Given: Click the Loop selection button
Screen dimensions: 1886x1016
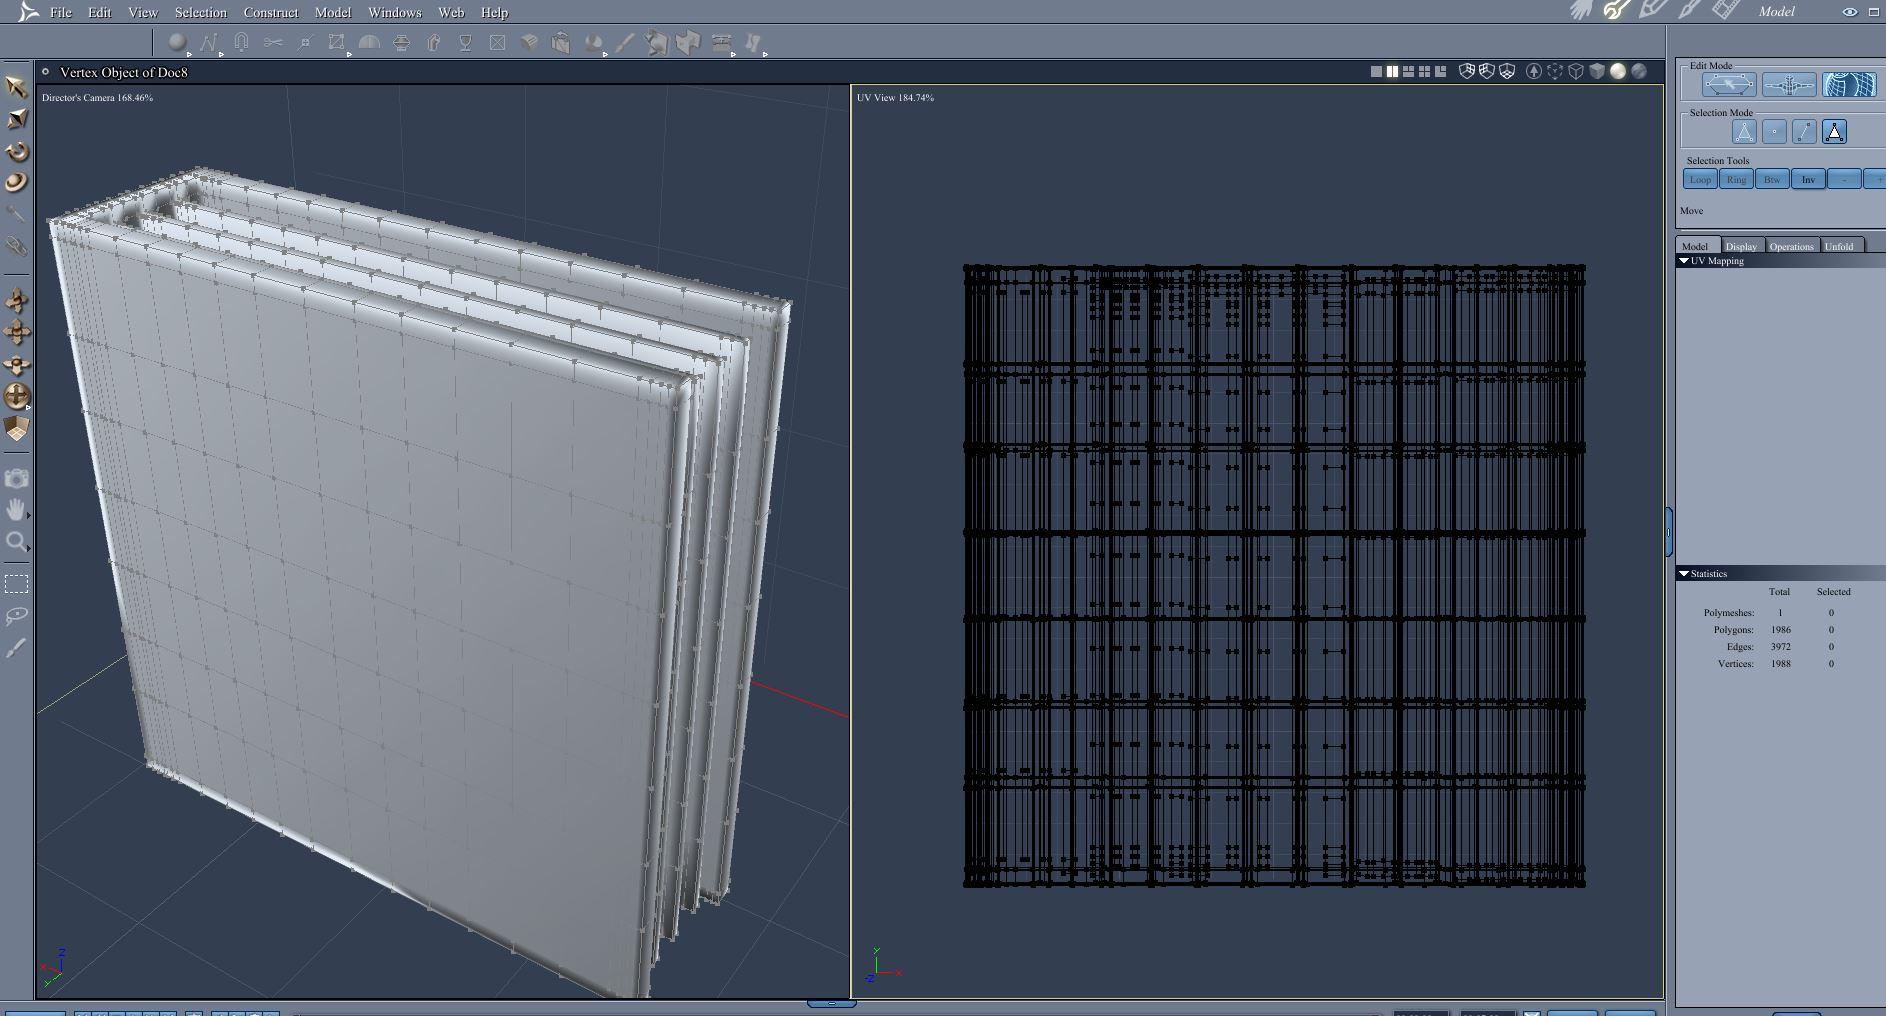Looking at the screenshot, I should pyautogui.click(x=1700, y=180).
